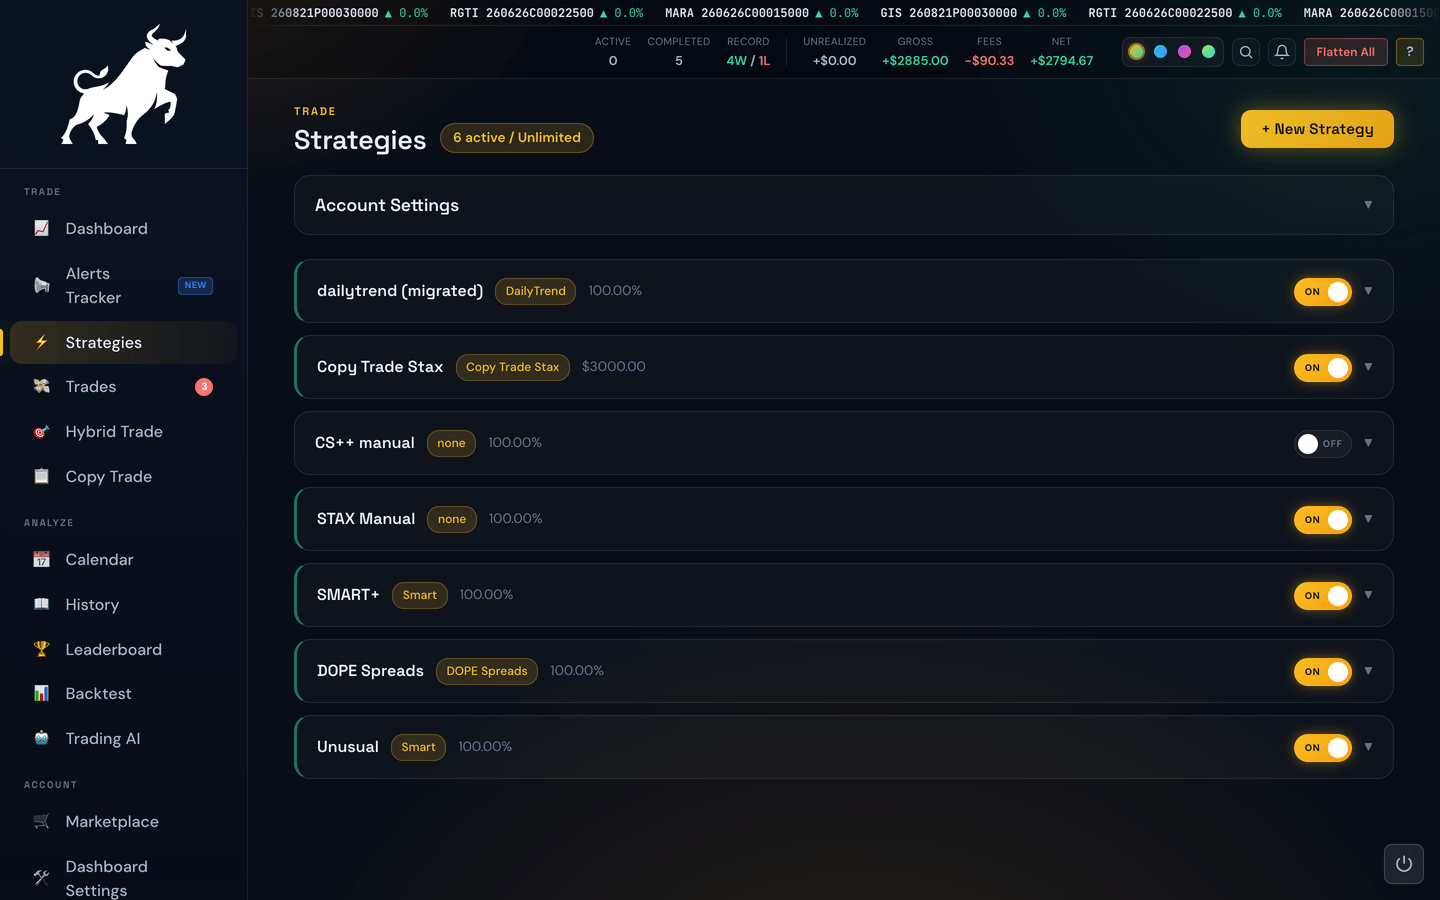Screen dimensions: 1440x900
Task: Click the red 3 badge on Trades
Action: coord(204,387)
